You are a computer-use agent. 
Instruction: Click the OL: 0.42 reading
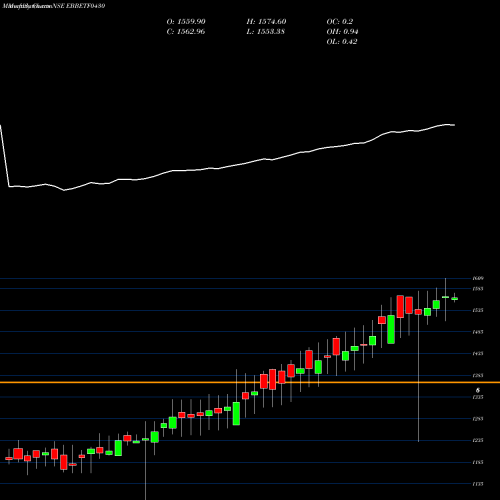point(342,42)
